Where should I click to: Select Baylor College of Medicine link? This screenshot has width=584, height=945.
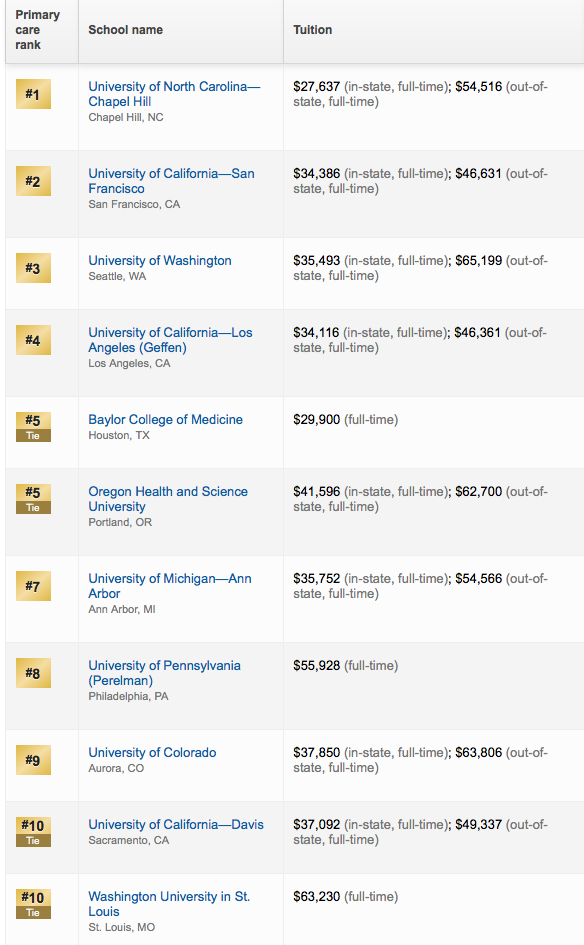coord(165,419)
